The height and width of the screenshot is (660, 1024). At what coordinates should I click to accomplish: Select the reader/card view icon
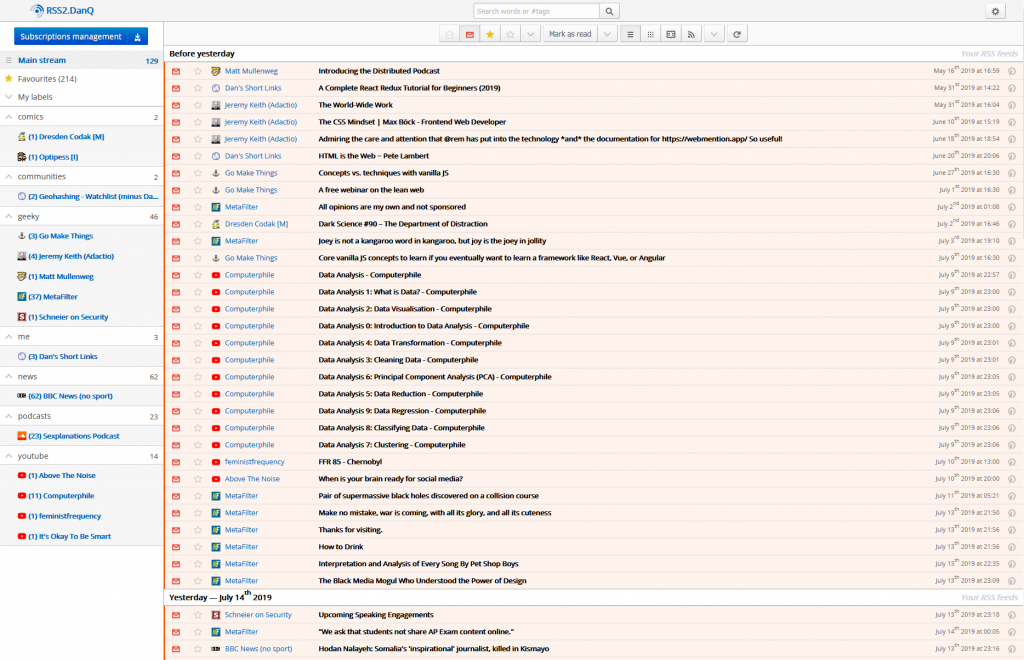click(x=672, y=34)
